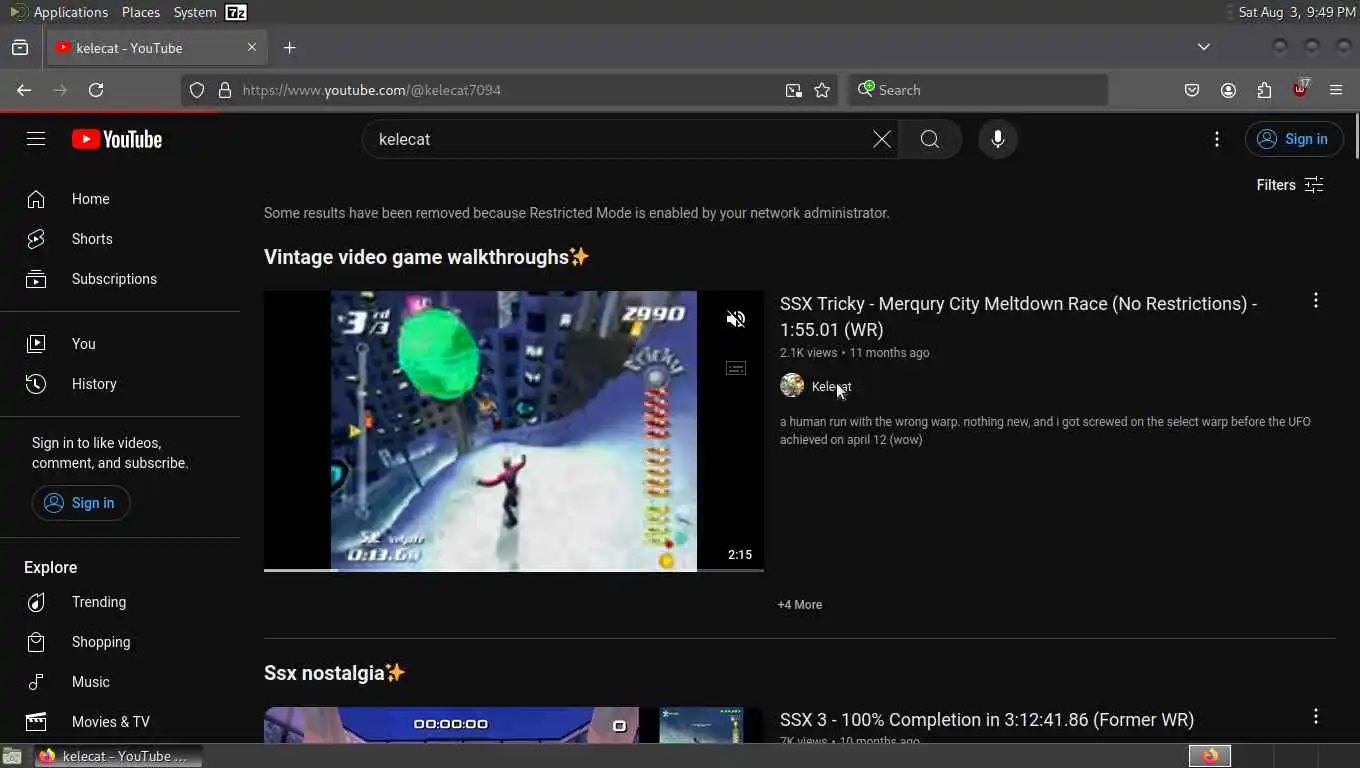Unmute the SSX Tricky video preview
Image resolution: width=1360 pixels, height=768 pixels.
point(736,319)
